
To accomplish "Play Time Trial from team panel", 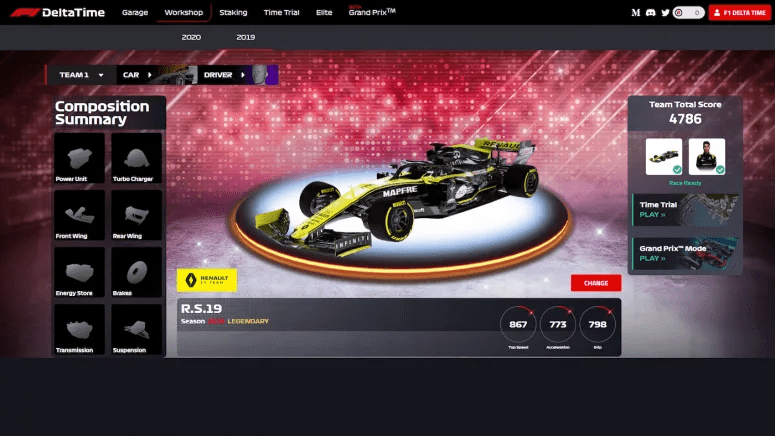I will point(686,210).
